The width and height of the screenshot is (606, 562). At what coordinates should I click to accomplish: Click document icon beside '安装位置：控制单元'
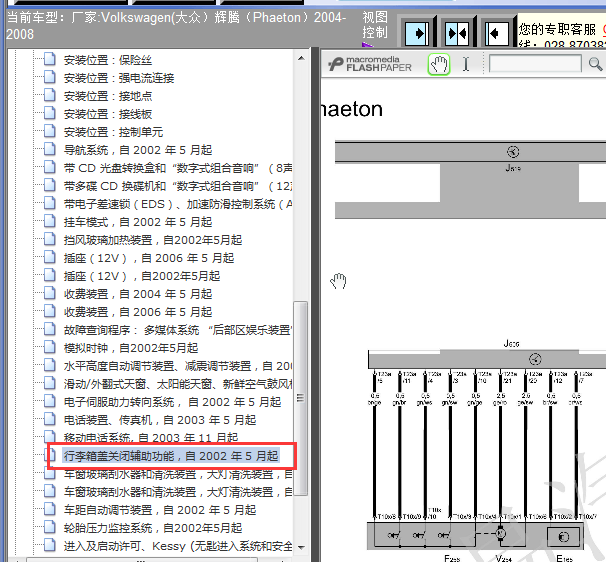pos(49,131)
